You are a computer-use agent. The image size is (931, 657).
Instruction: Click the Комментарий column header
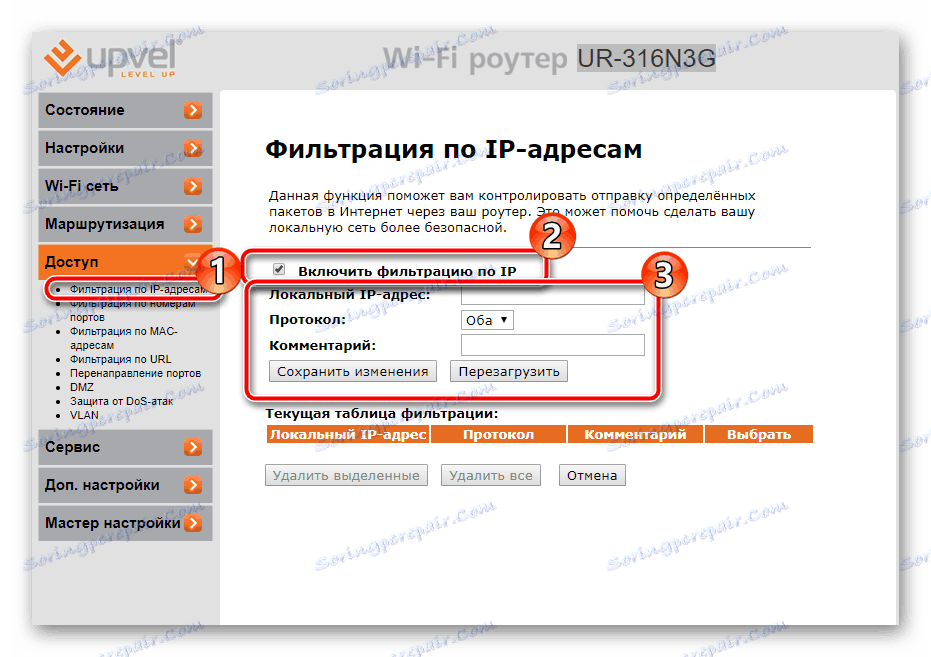point(635,434)
